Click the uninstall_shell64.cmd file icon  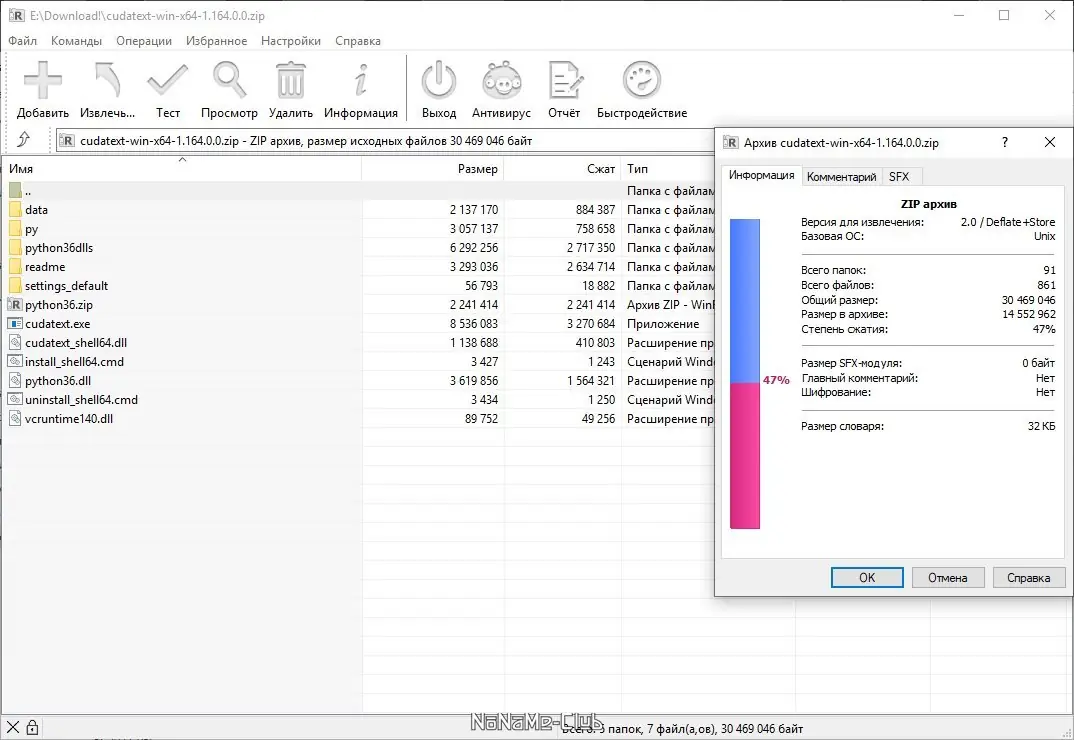click(15, 399)
